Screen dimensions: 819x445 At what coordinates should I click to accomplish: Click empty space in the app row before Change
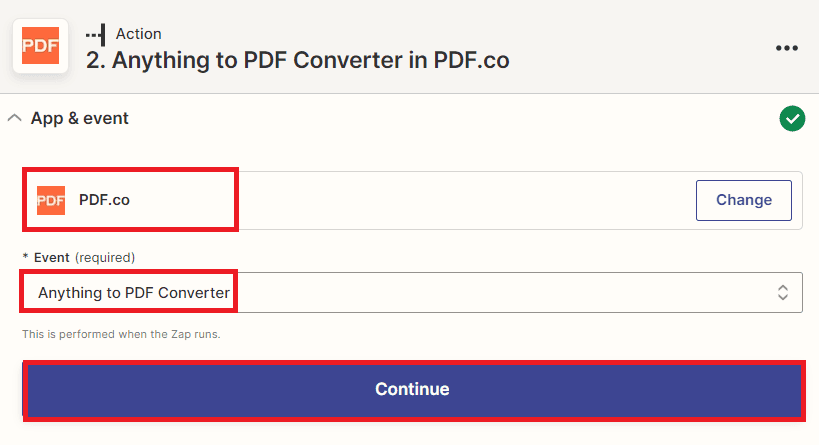pyautogui.click(x=450, y=200)
